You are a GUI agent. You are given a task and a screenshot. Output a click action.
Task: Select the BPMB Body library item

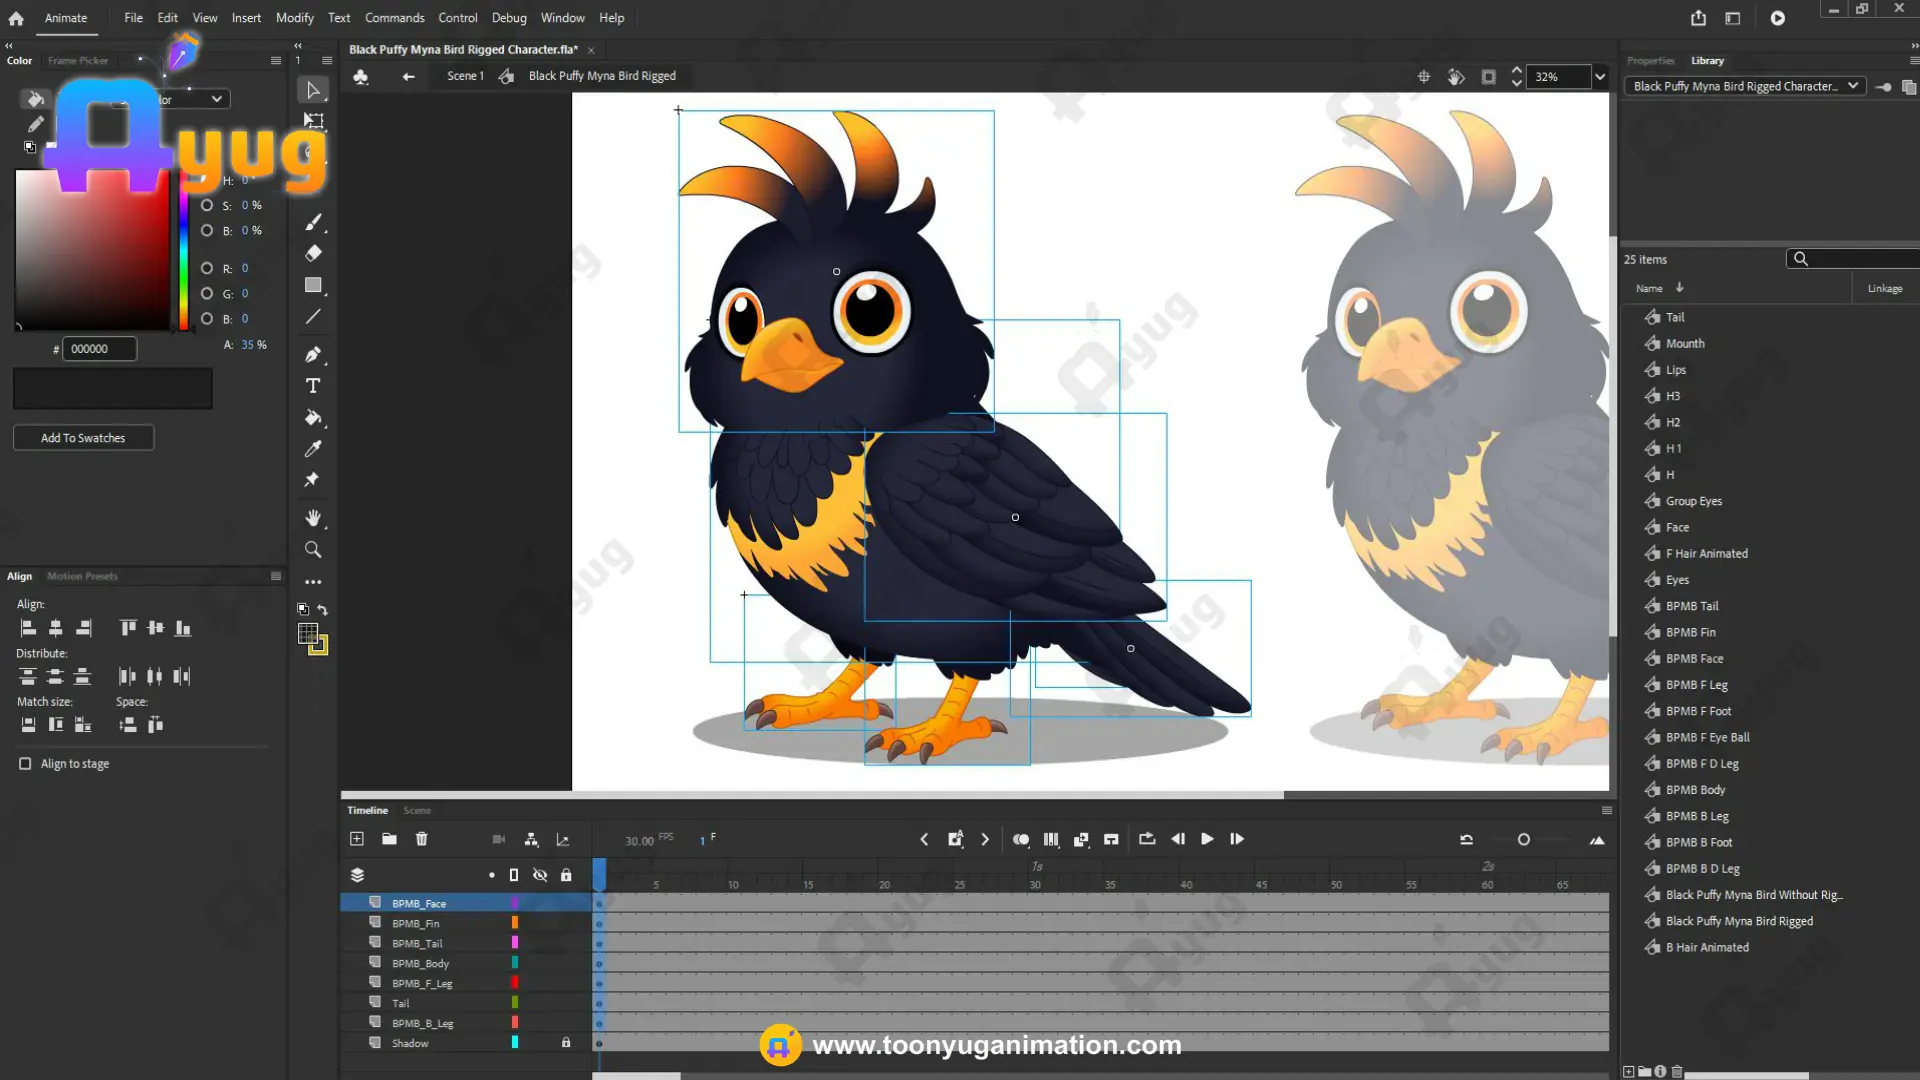[1696, 790]
